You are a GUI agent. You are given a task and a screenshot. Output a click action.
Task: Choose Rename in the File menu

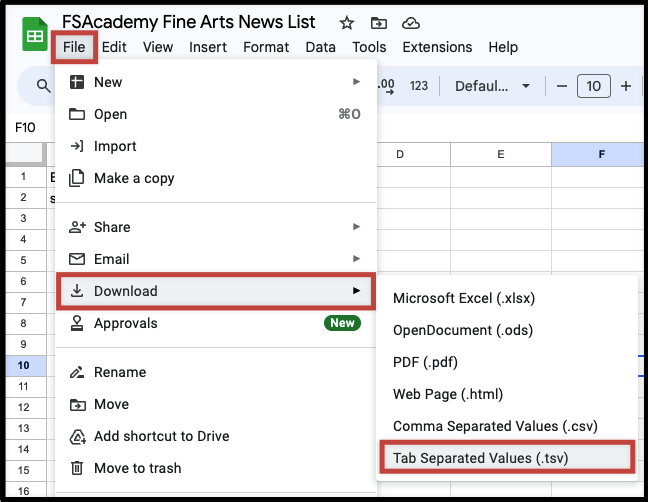click(x=216, y=372)
